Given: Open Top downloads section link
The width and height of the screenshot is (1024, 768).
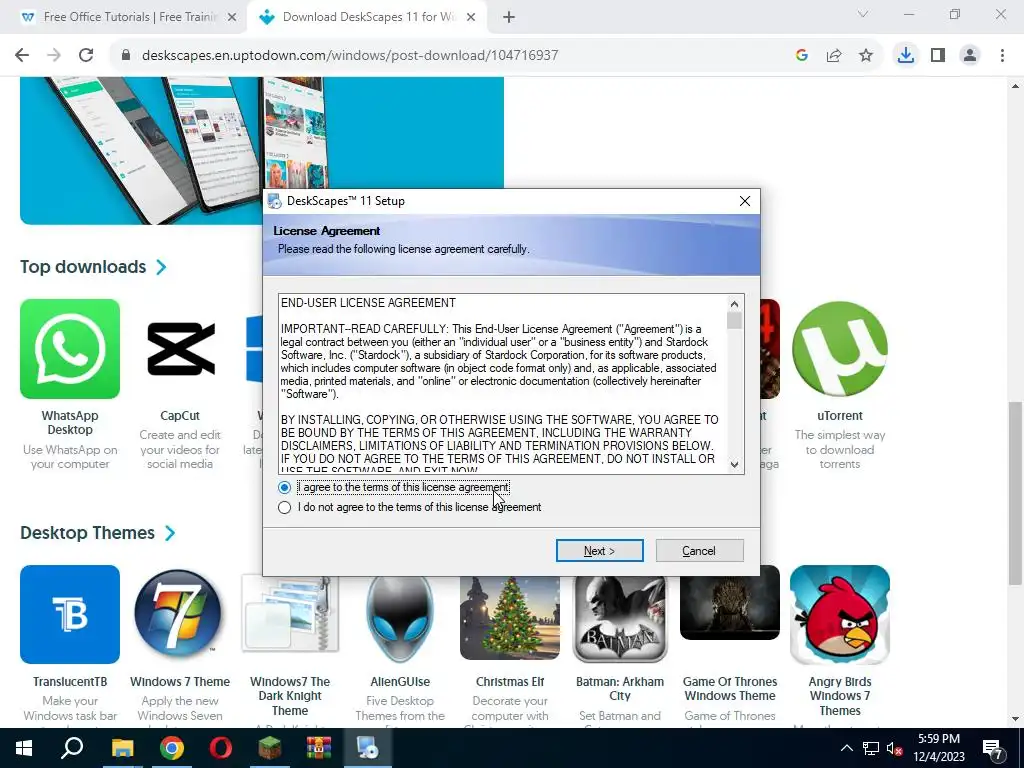Looking at the screenshot, I should point(83,267).
